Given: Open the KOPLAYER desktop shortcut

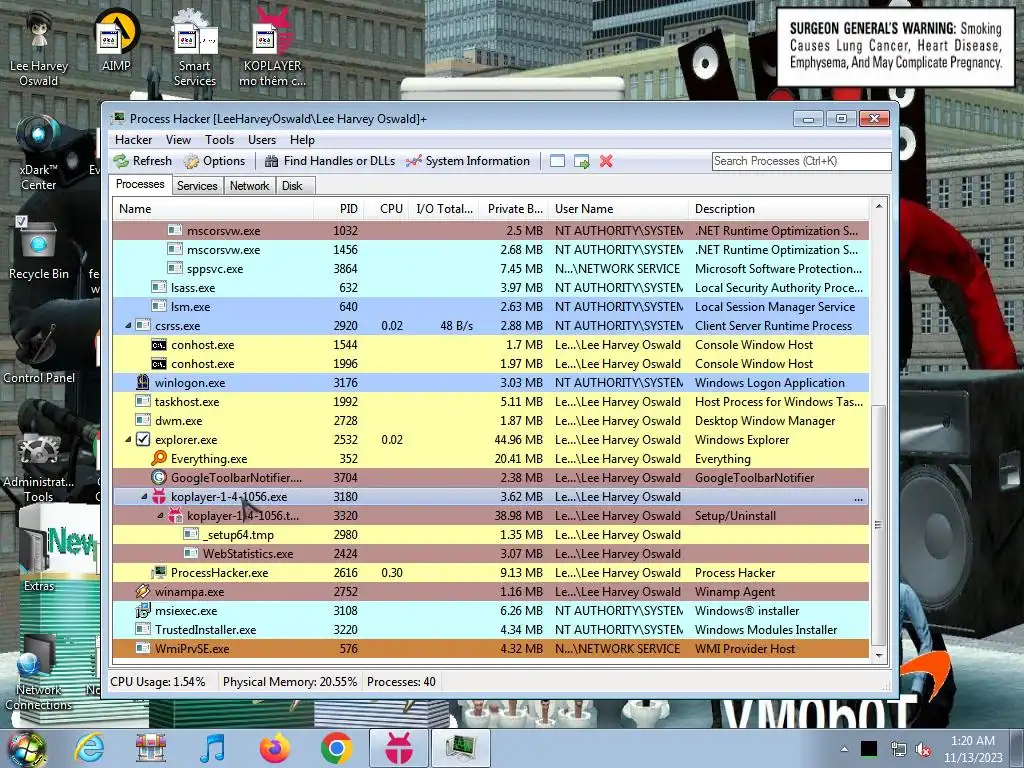Looking at the screenshot, I should coord(272,48).
